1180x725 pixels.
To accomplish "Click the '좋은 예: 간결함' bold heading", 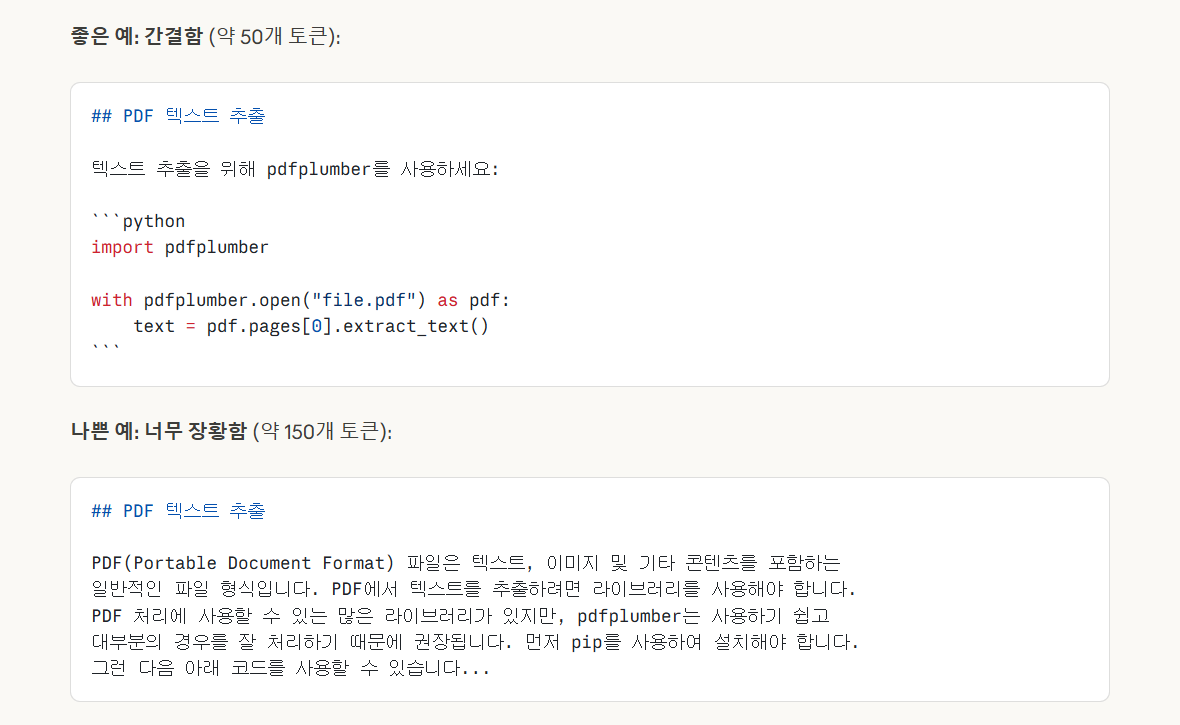I will click(x=136, y=36).
